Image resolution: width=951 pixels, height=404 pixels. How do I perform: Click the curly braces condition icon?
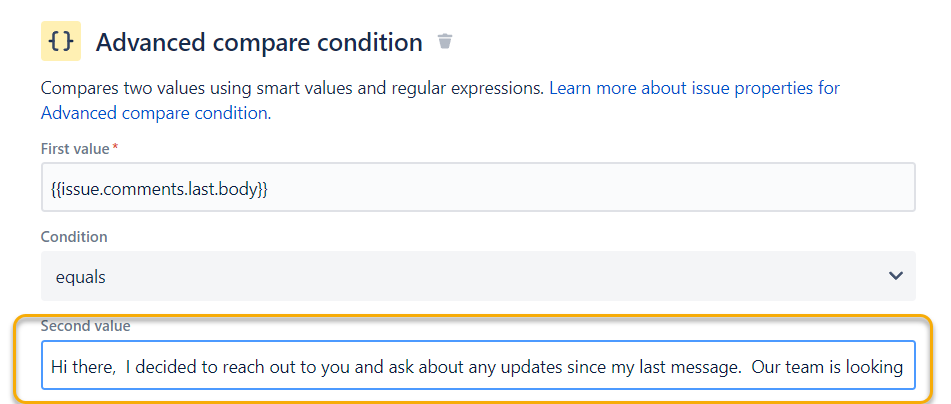(61, 41)
